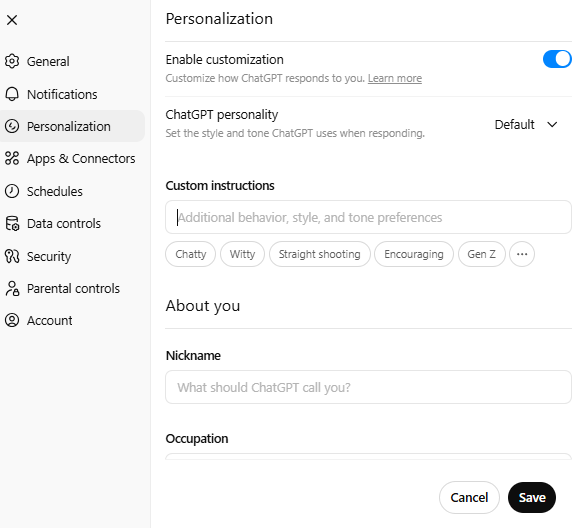Expand the personality dropdown chevron arrow

click(x=552, y=124)
